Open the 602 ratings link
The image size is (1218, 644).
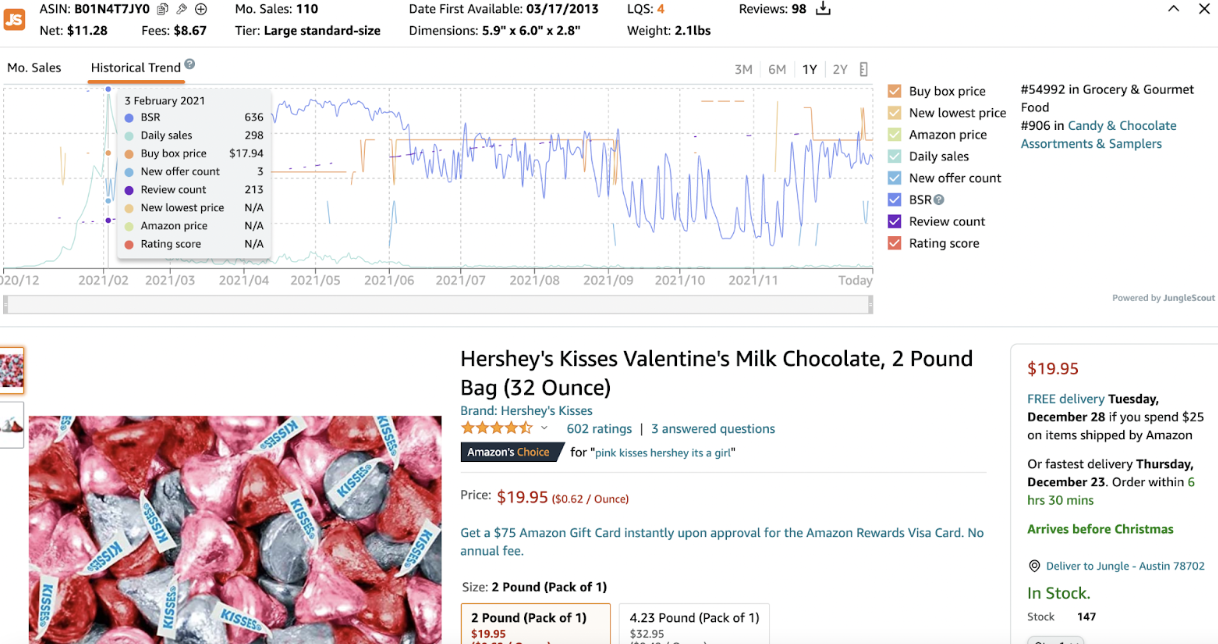coord(599,429)
